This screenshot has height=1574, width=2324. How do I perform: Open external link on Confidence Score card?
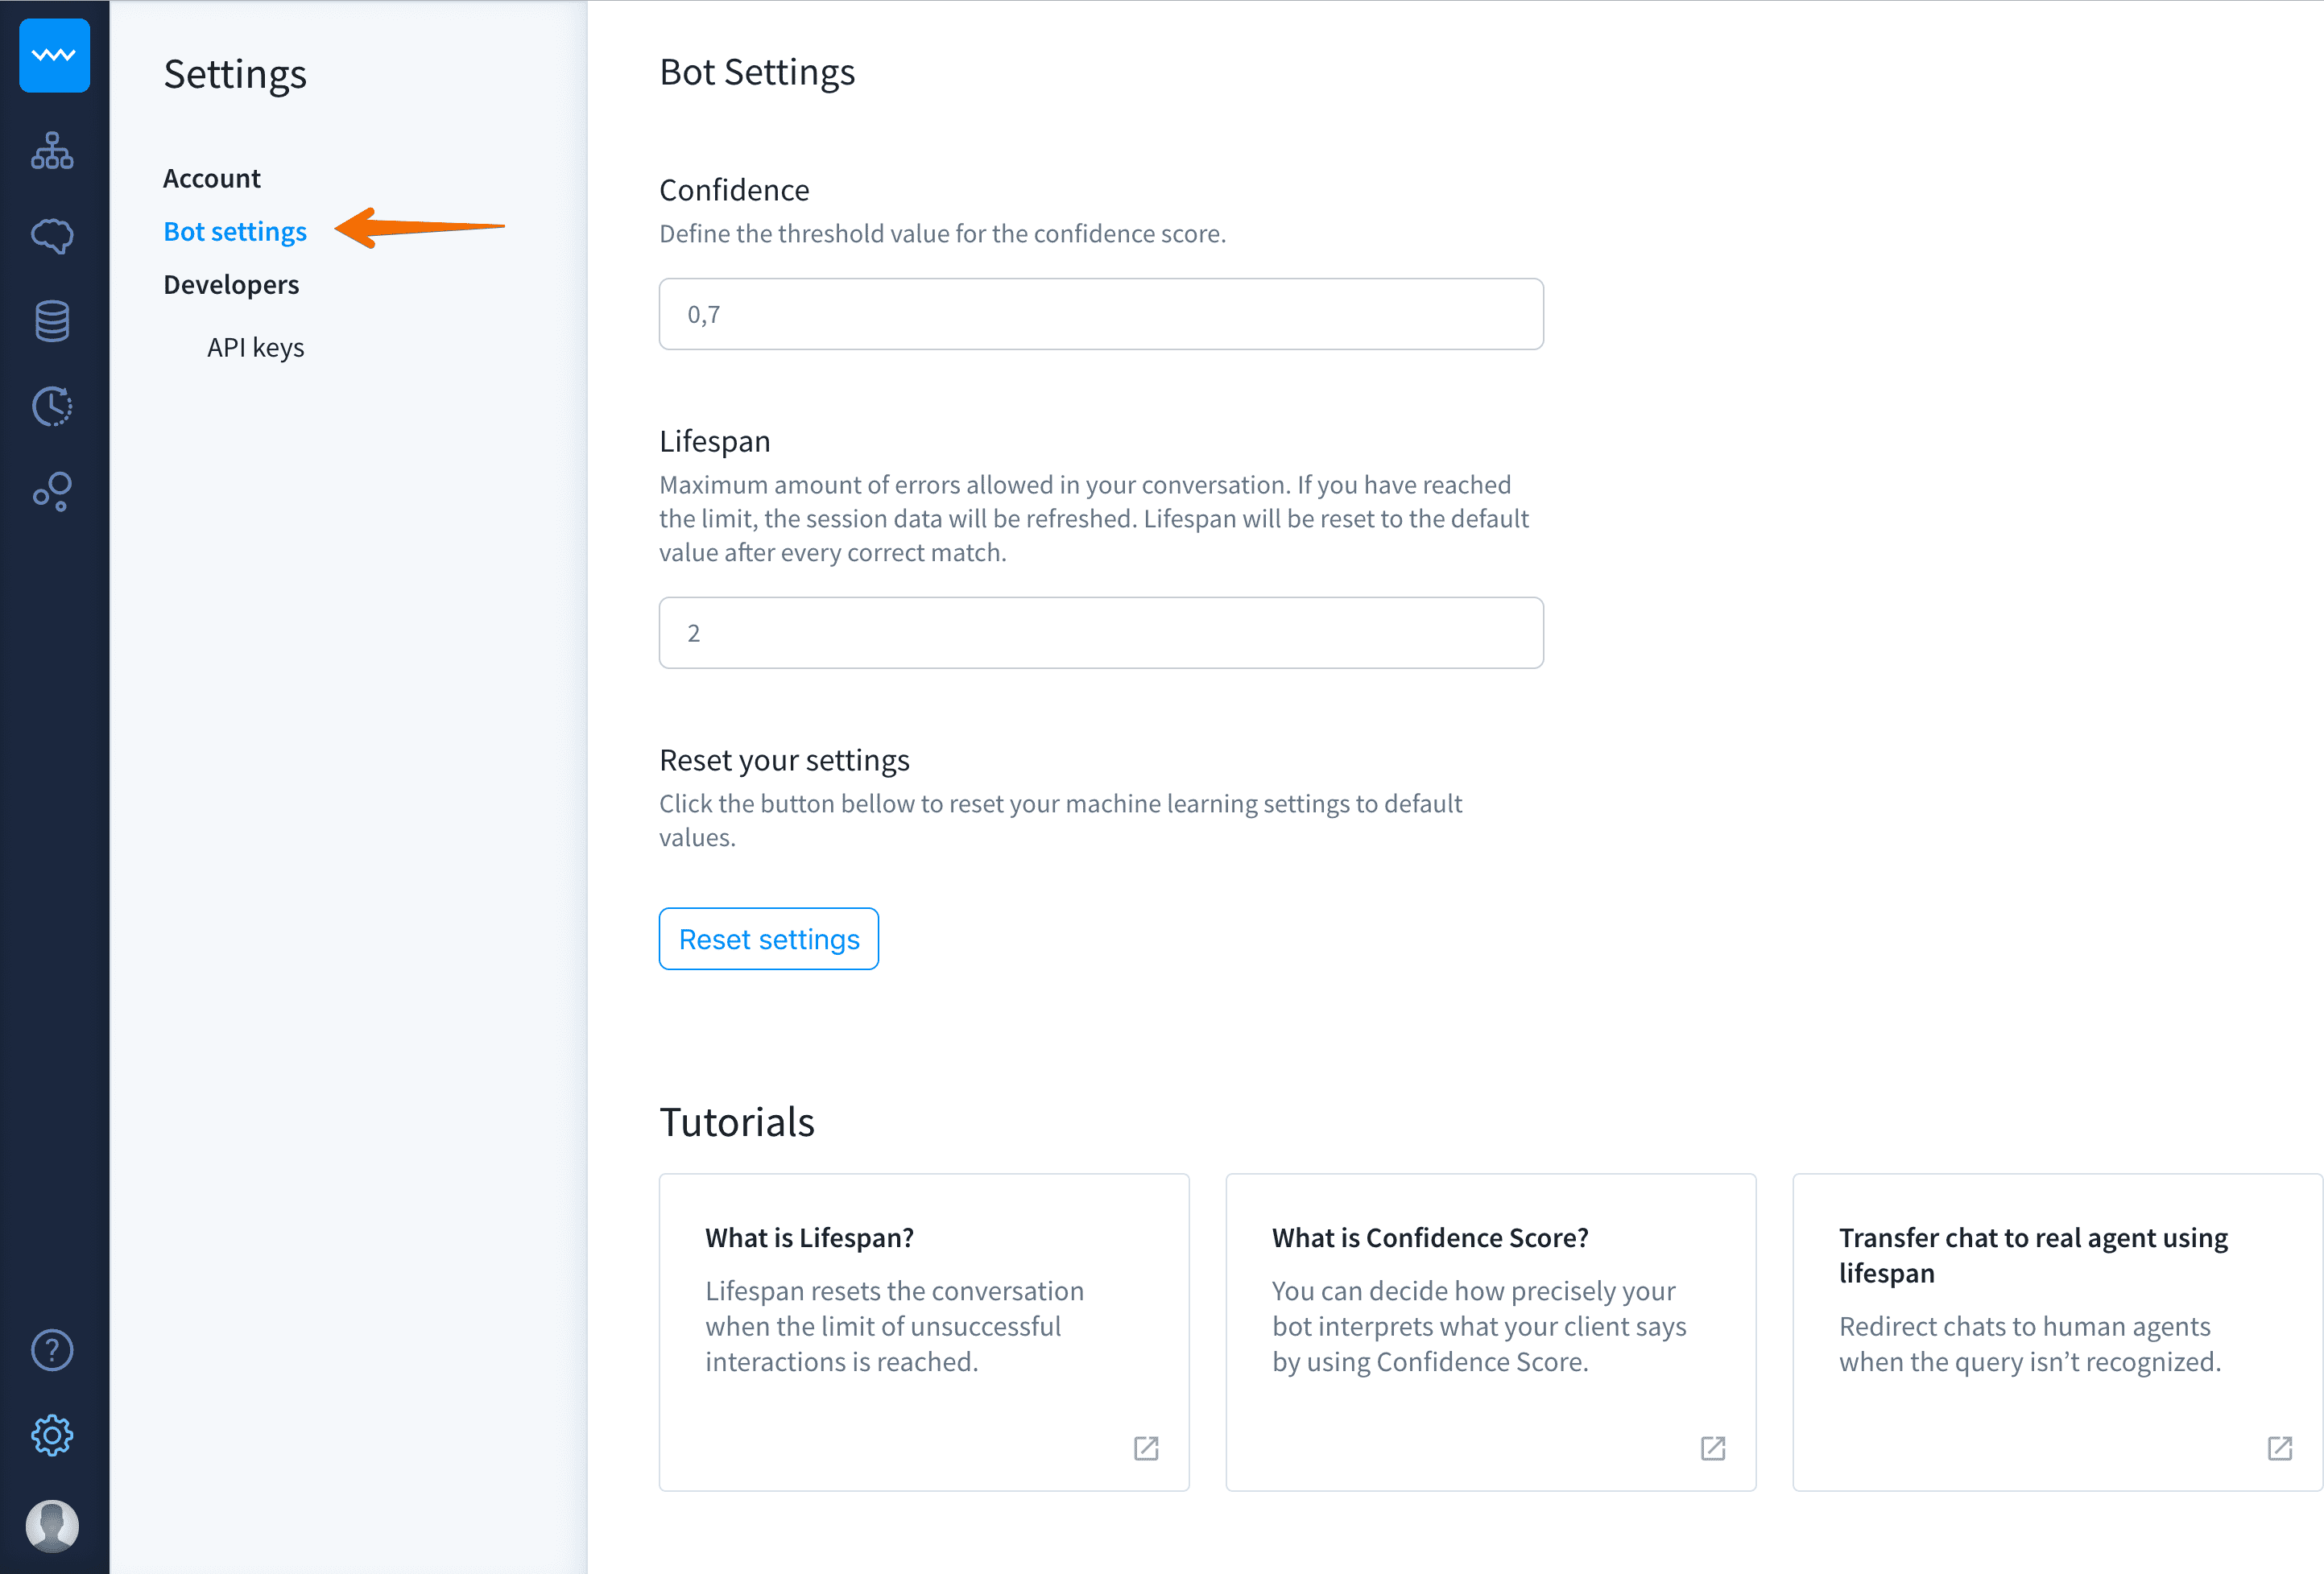1713,1448
